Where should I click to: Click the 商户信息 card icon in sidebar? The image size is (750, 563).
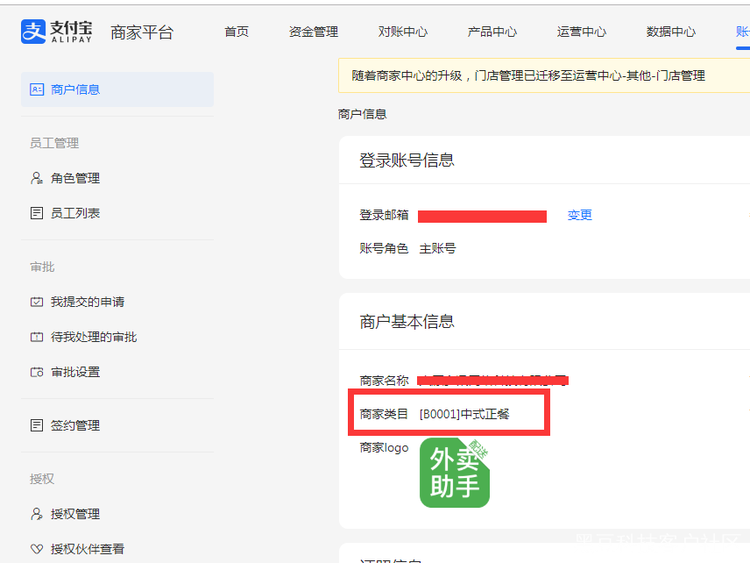click(37, 89)
